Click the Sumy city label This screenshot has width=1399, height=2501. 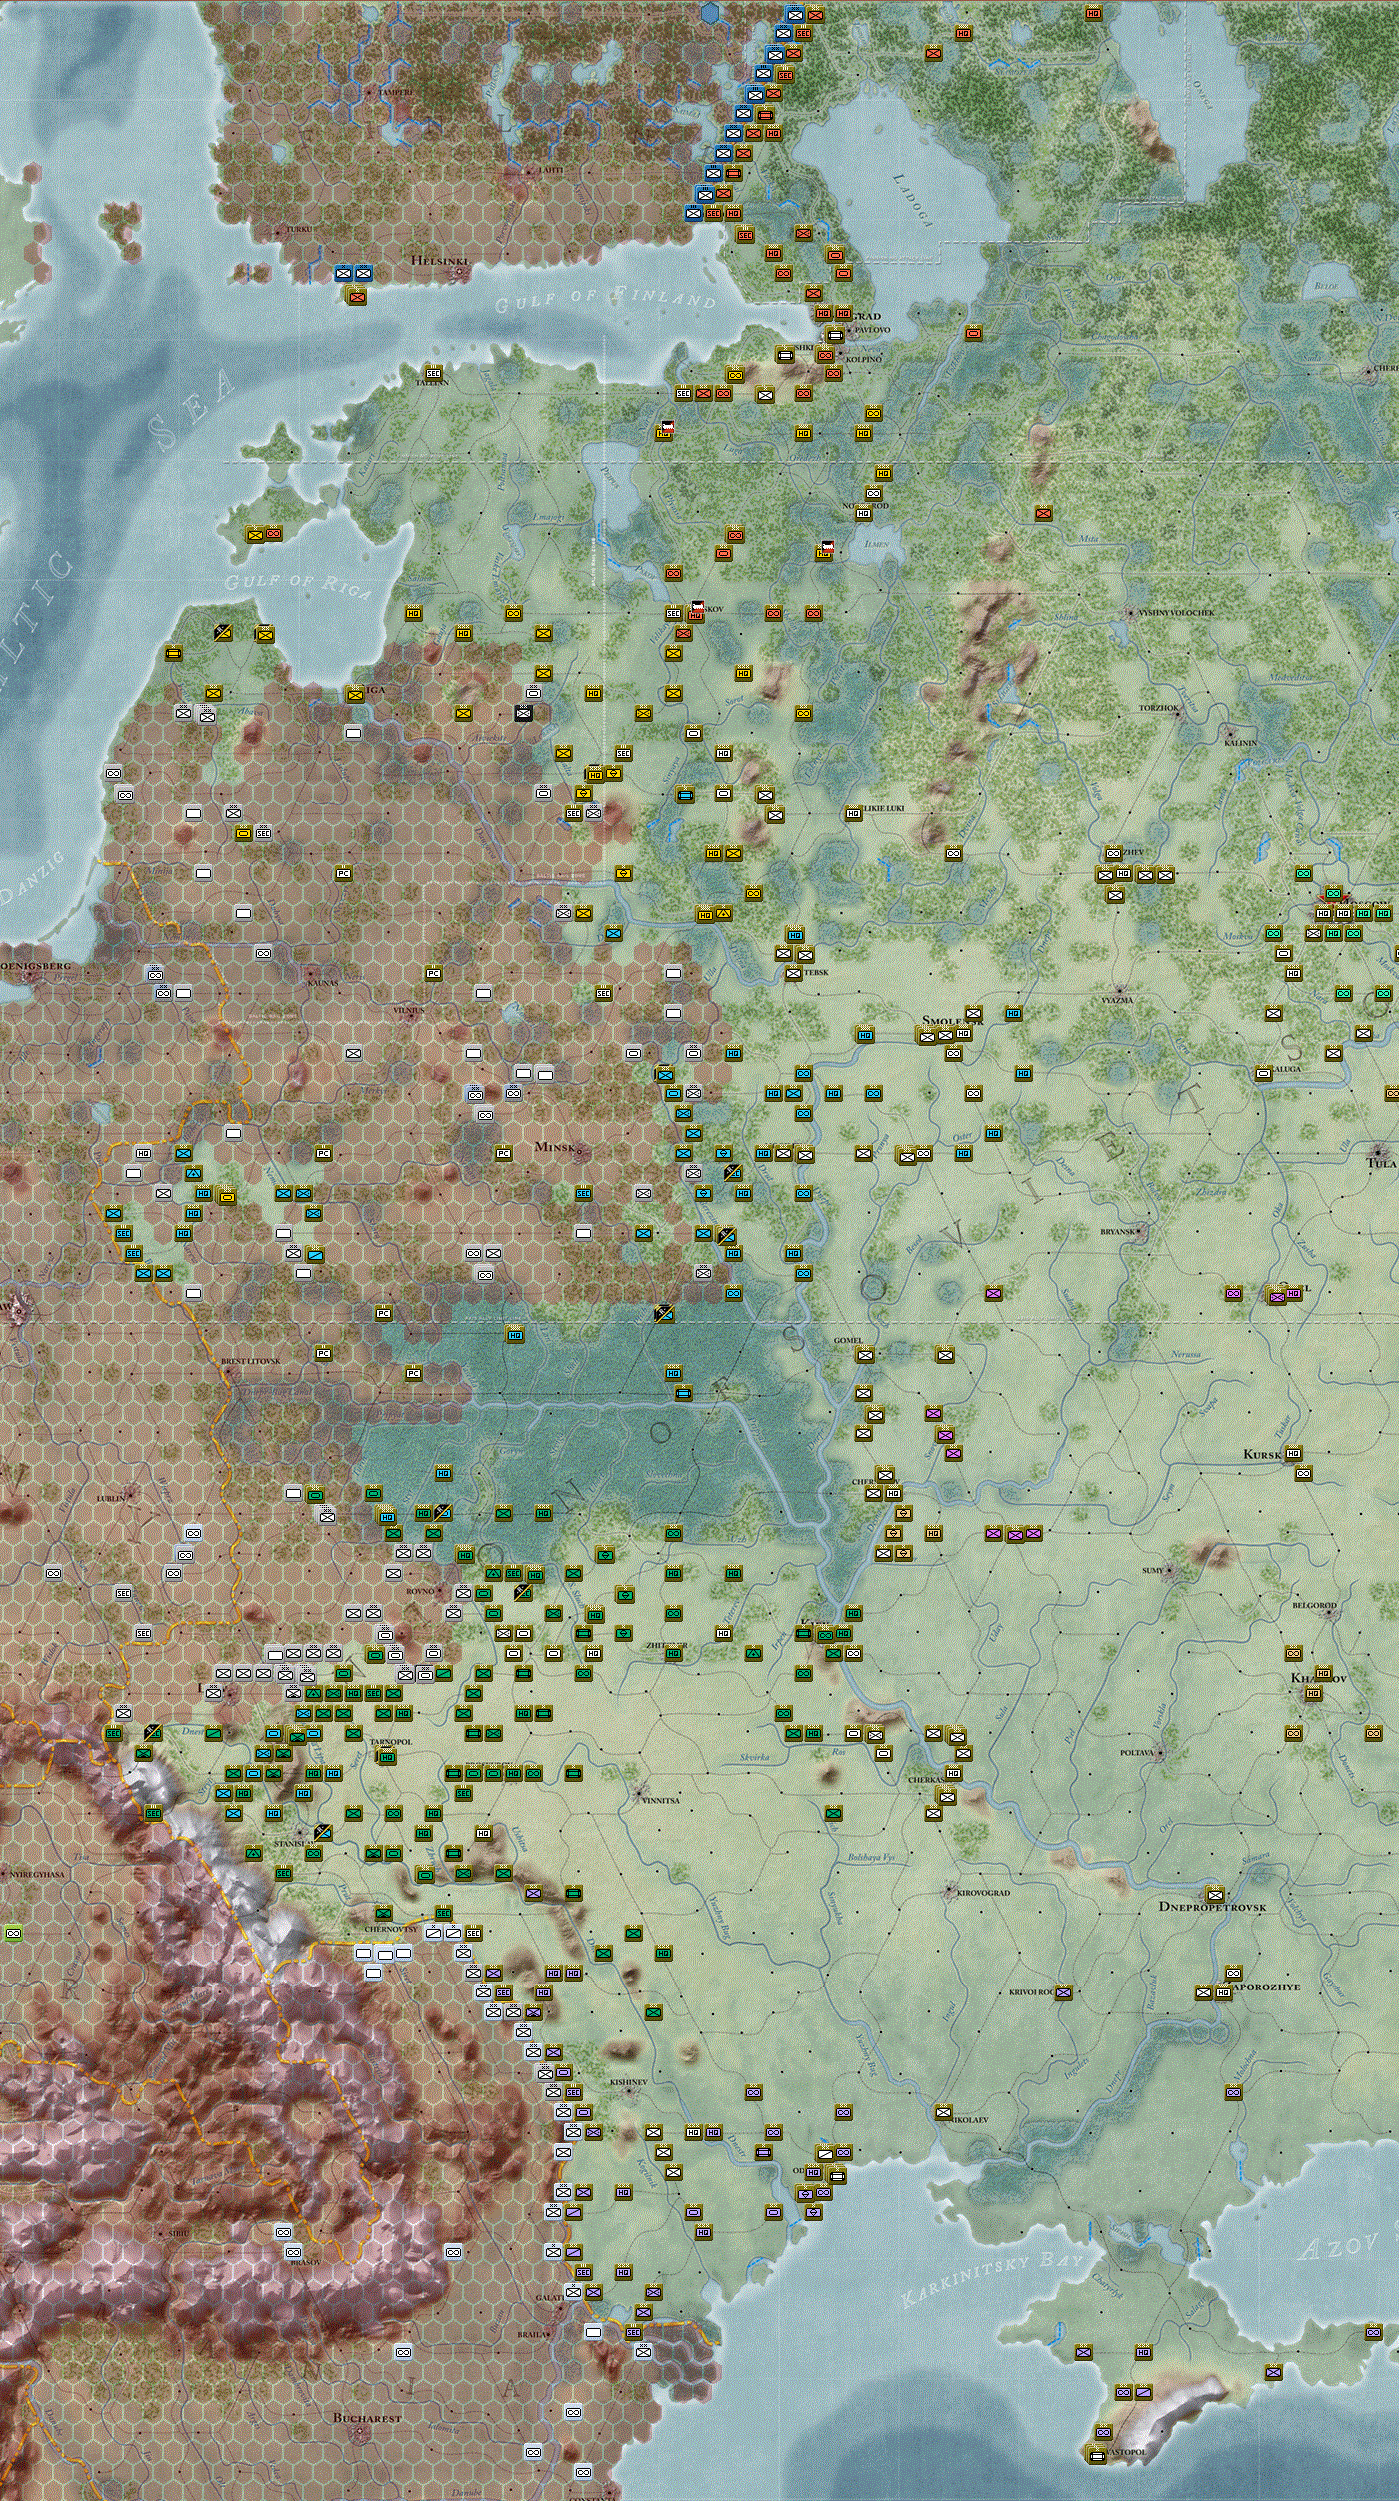[1153, 1570]
